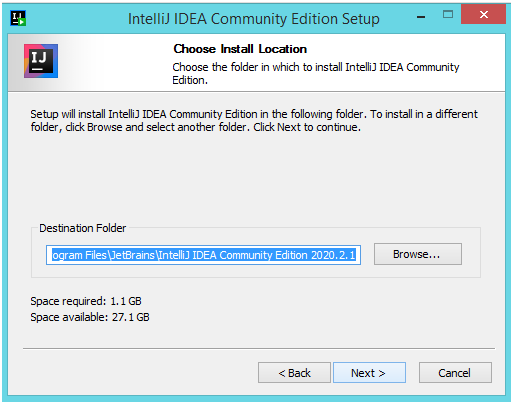Image resolution: width=513 pixels, height=404 pixels.
Task: Click Browse... to pick another install folder
Action: click(x=418, y=254)
